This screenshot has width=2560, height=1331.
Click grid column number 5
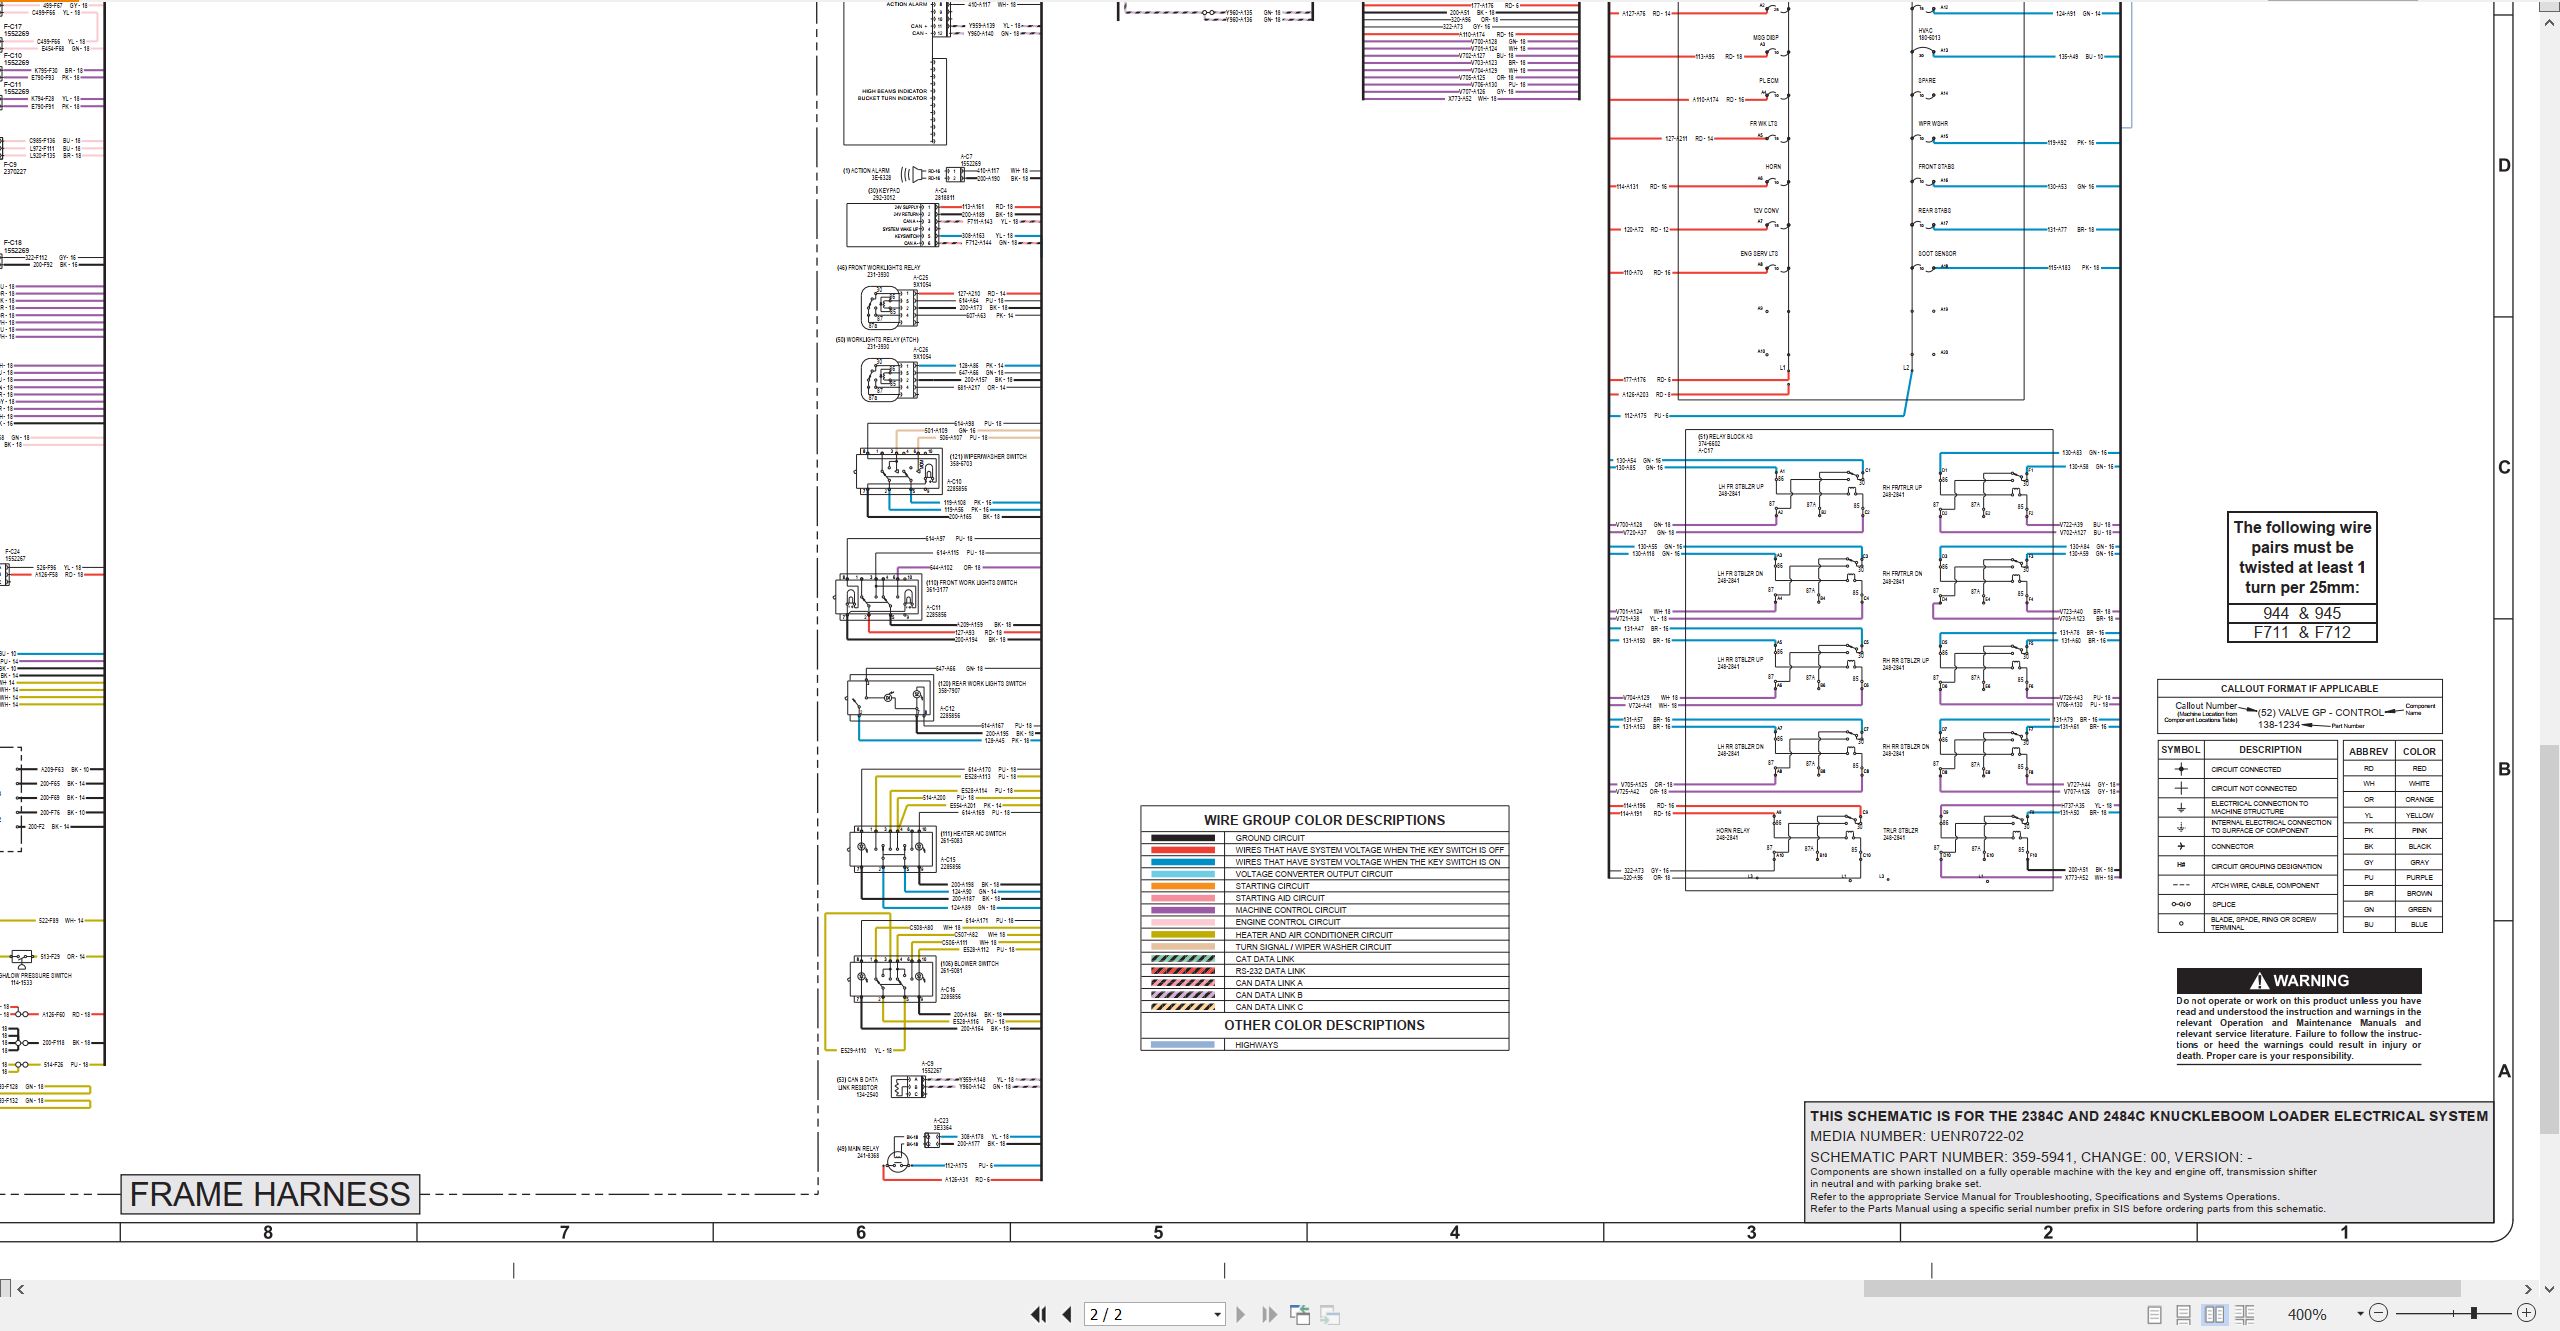tap(1158, 1233)
